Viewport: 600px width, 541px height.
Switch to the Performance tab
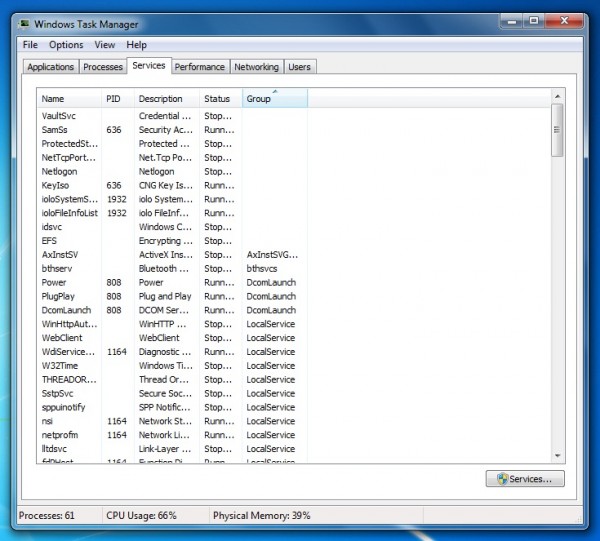pyautogui.click(x=200, y=67)
